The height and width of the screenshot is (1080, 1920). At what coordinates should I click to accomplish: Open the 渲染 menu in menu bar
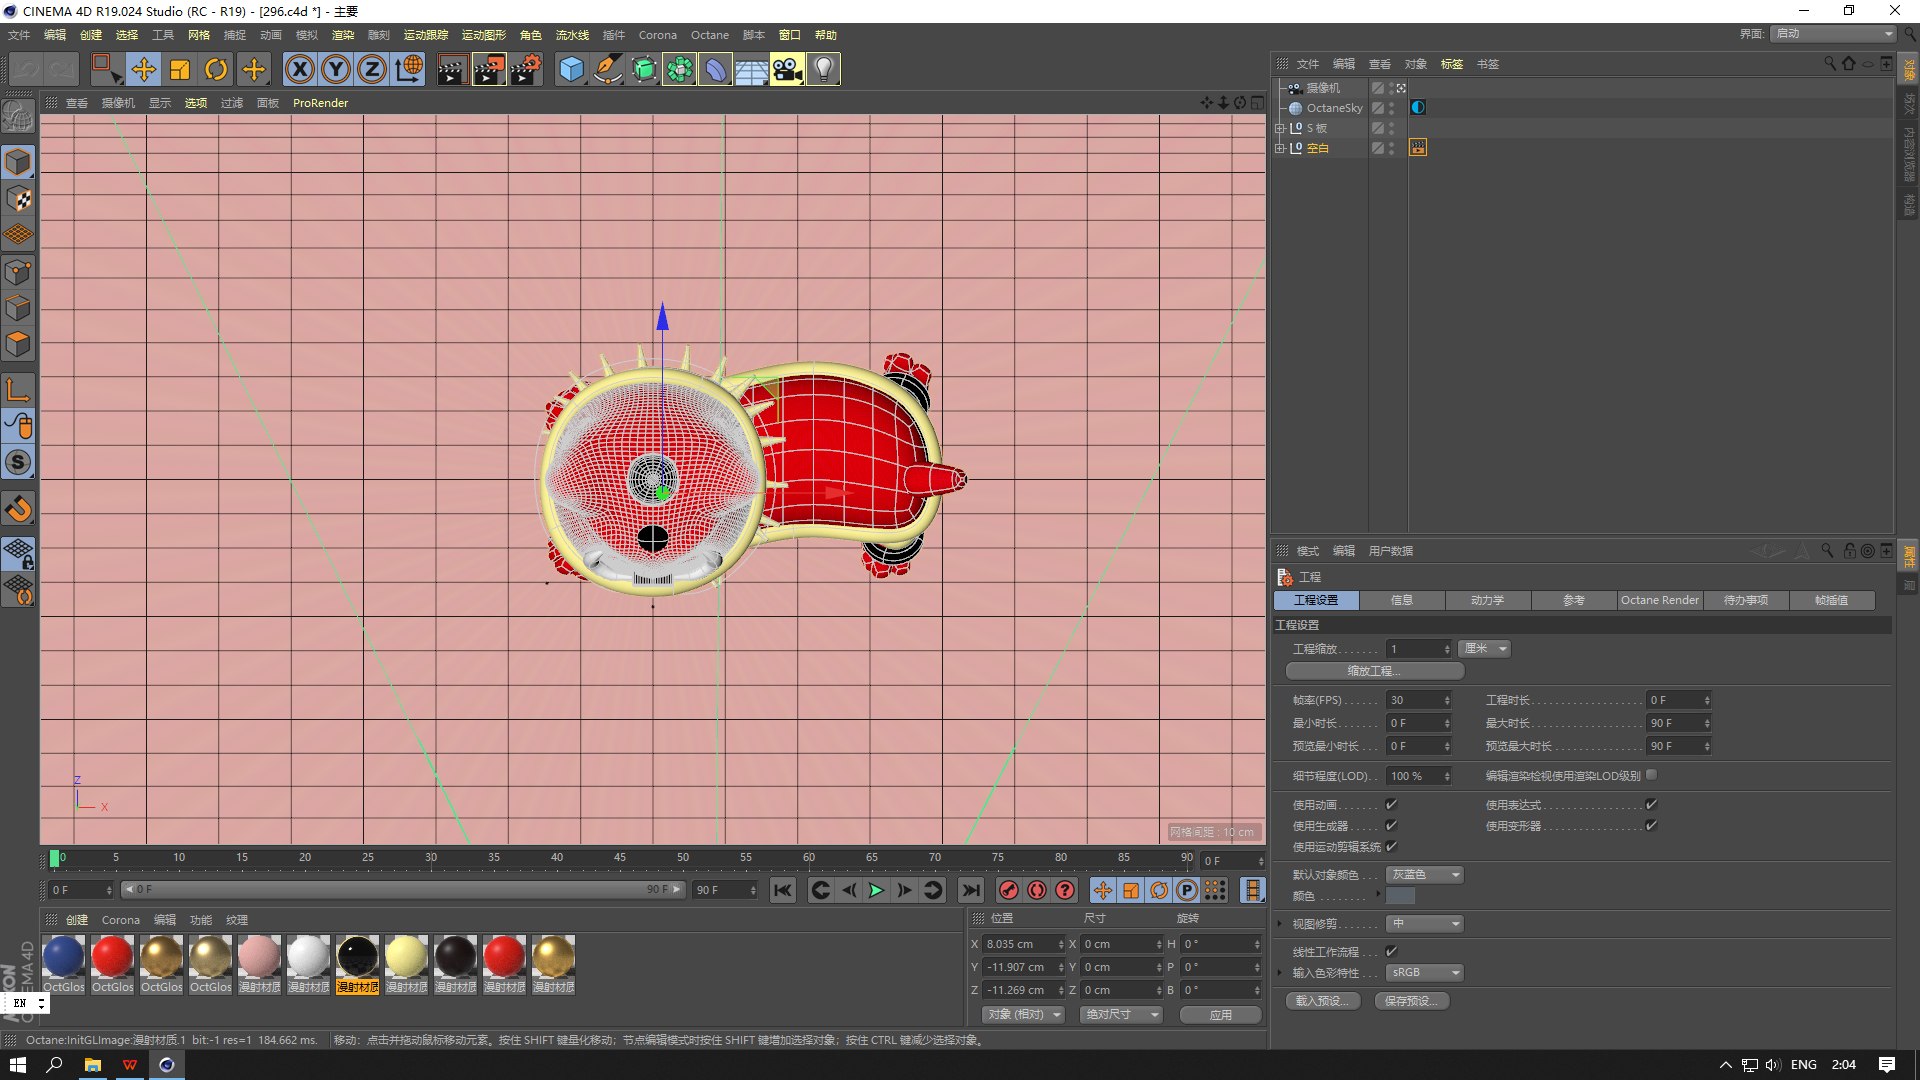[343, 35]
